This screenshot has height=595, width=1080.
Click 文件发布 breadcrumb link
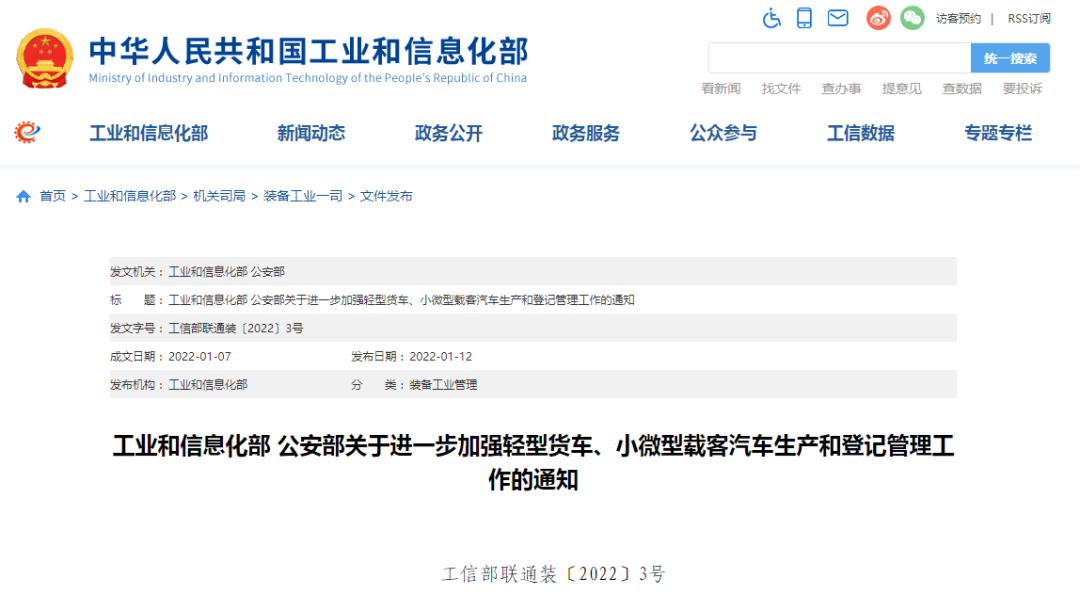click(x=386, y=196)
